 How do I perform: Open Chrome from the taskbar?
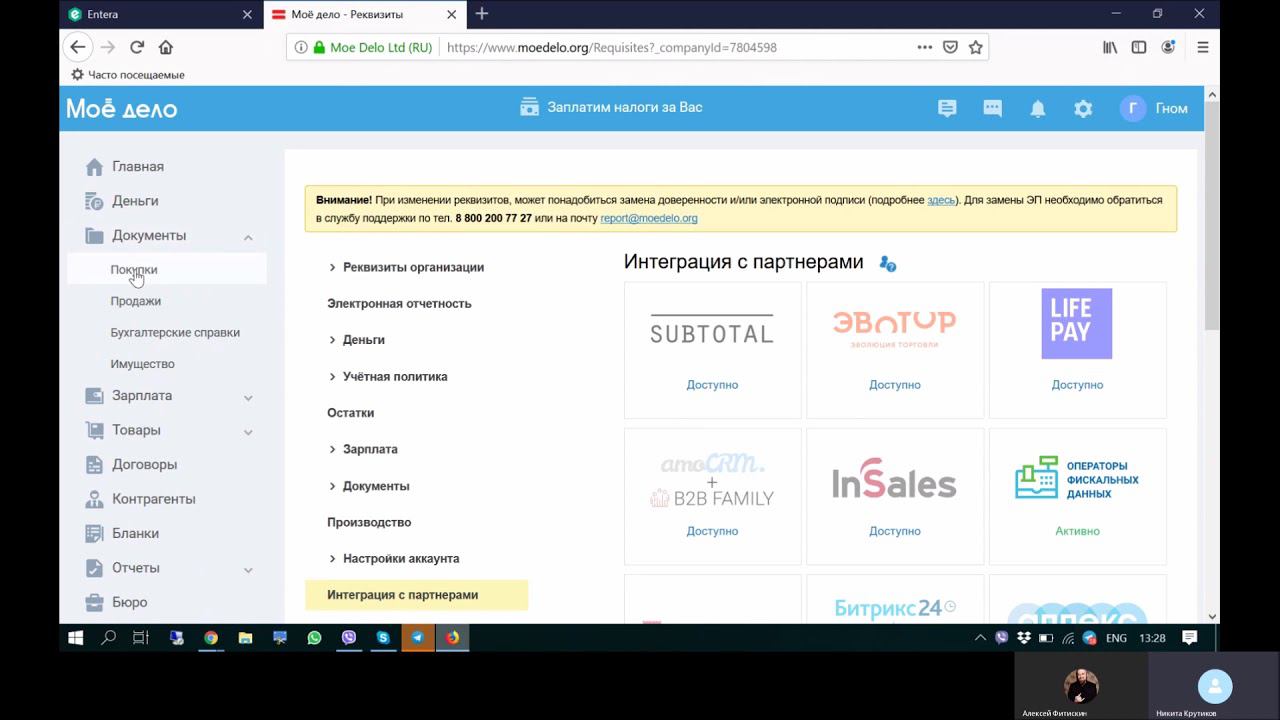(211, 637)
